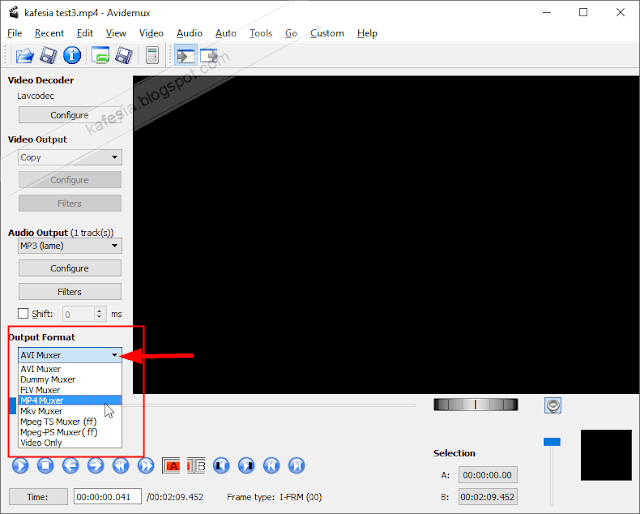Screen dimensions: 640x514
Task: Go to the next frame
Action: (x=96, y=465)
